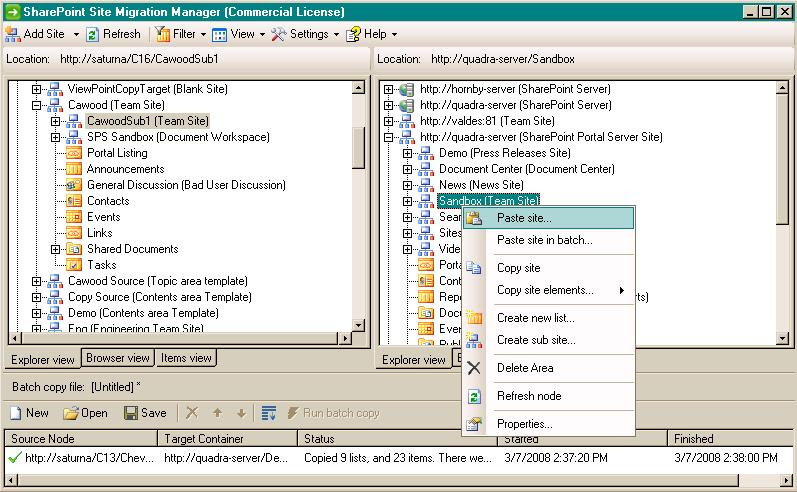Open the Add Site dropdown arrow

coord(76,35)
